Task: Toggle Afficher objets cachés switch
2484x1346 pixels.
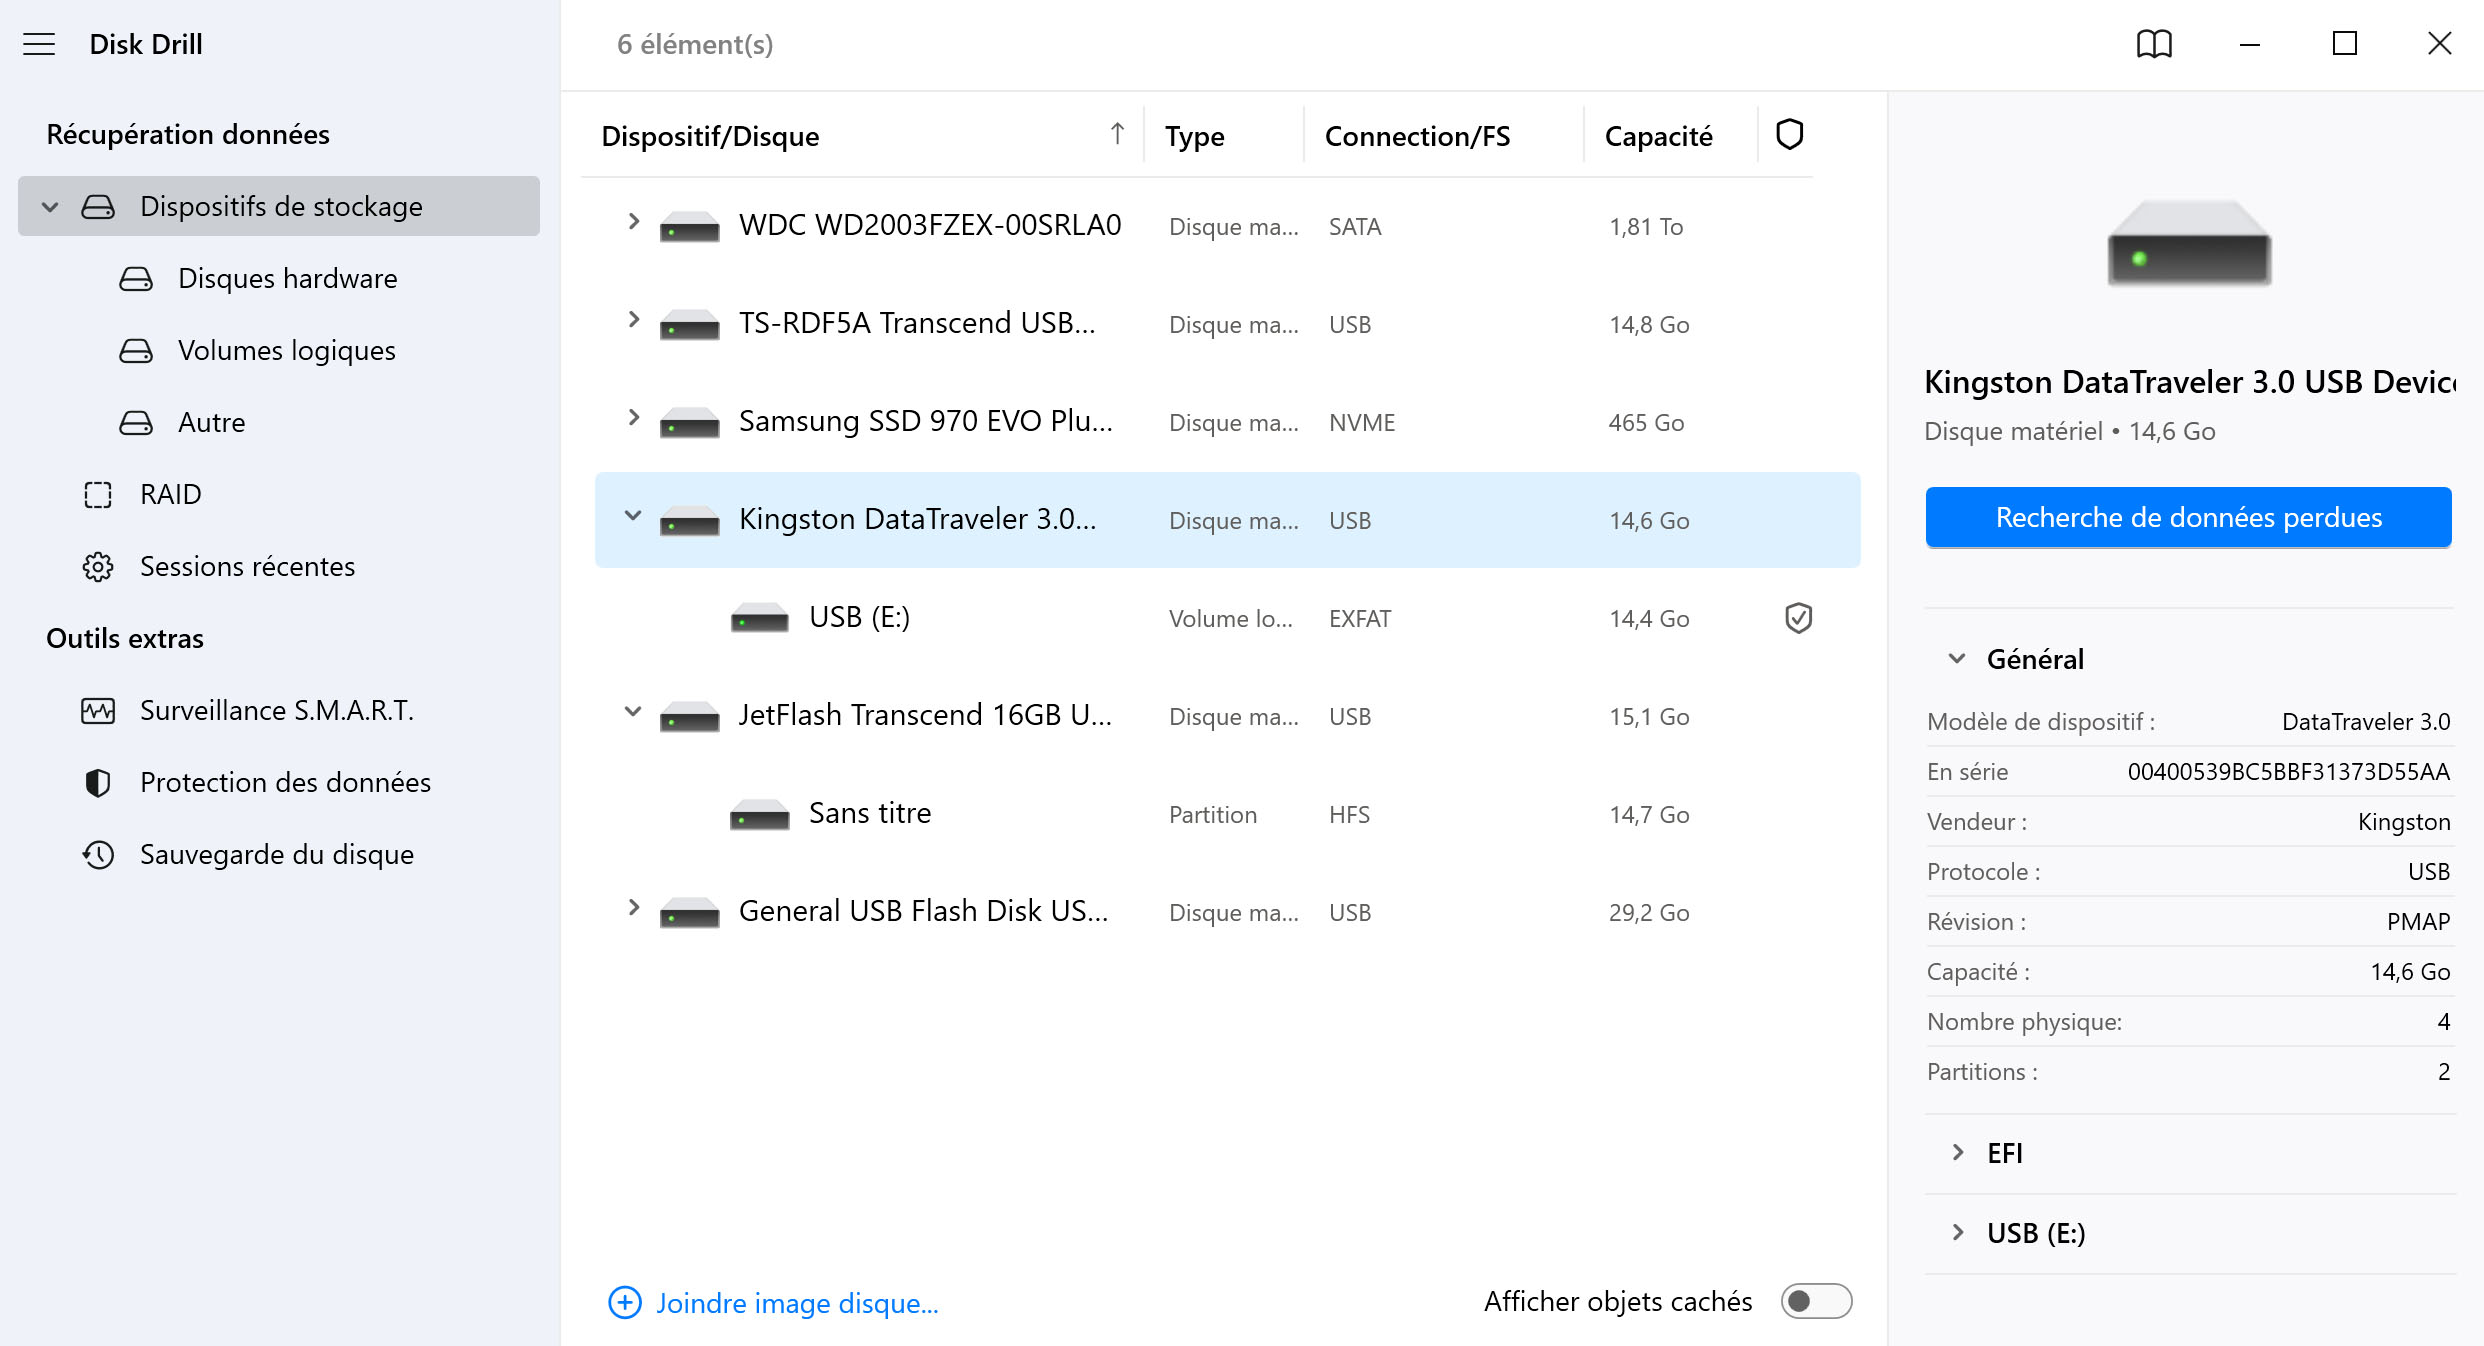Action: 1816,1301
